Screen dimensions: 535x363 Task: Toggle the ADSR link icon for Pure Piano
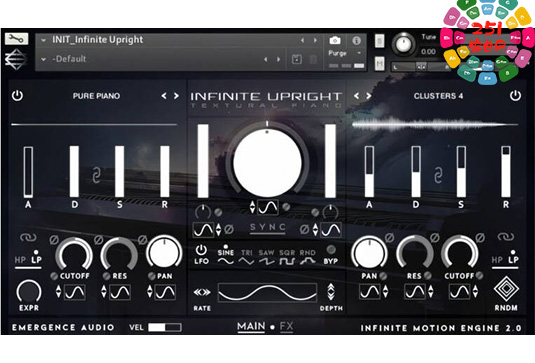[97, 174]
